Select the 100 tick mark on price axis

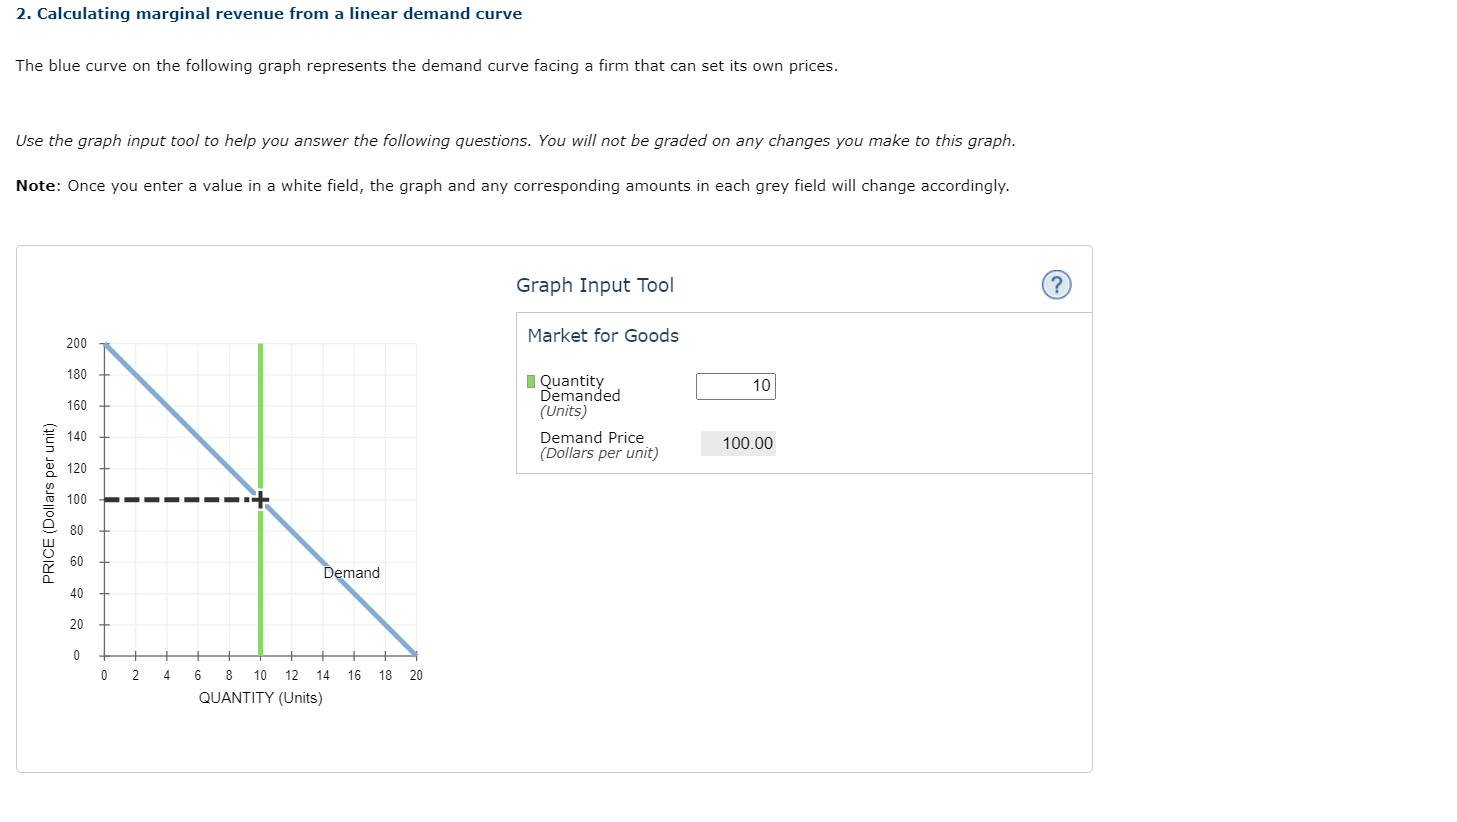(x=75, y=498)
